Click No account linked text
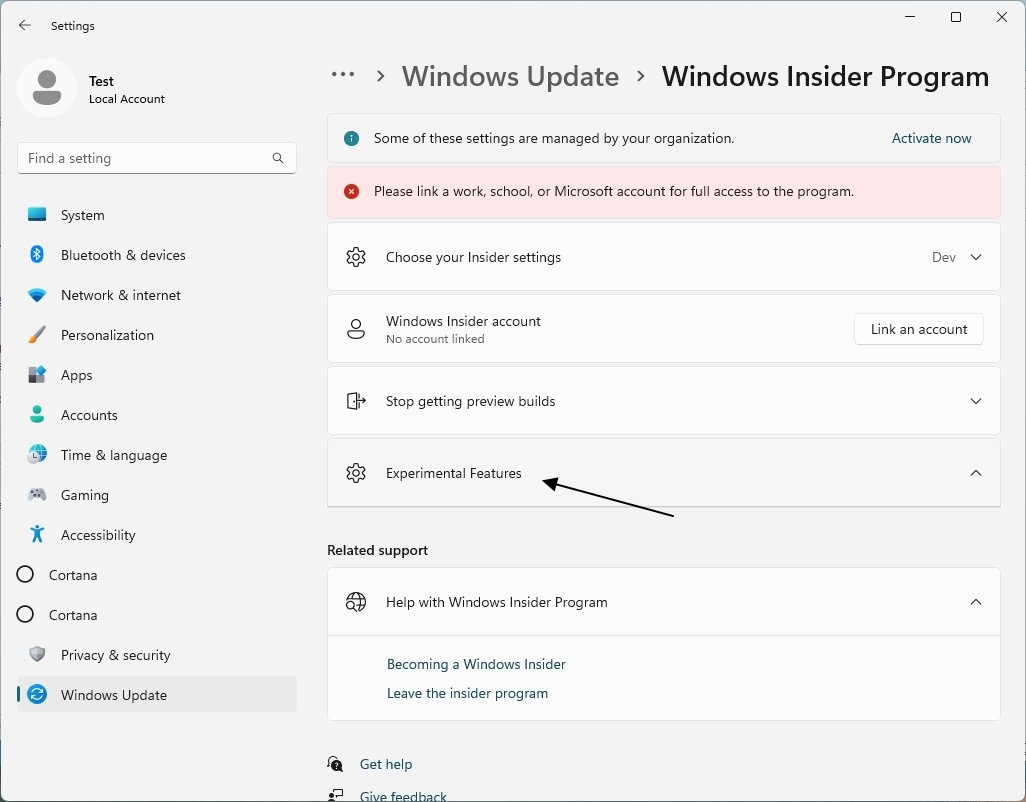The width and height of the screenshot is (1026, 802). coord(434,339)
